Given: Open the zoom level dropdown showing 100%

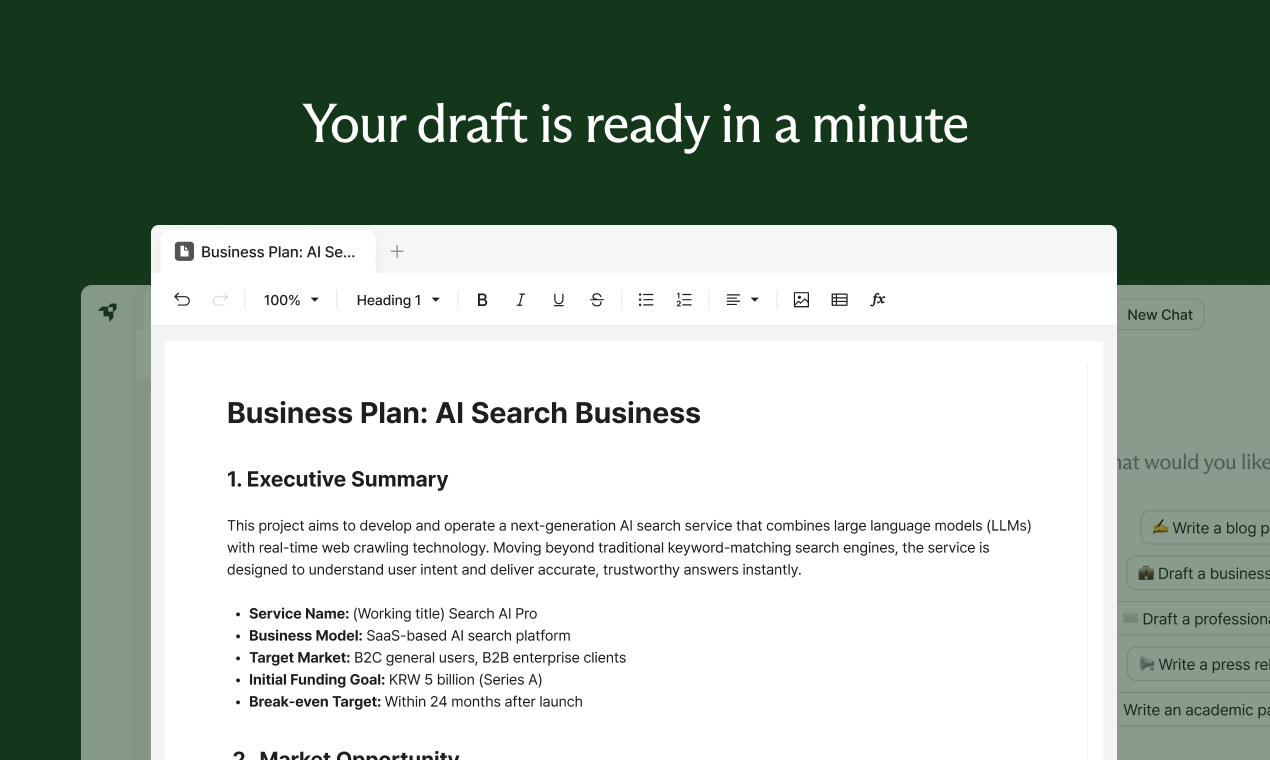Looking at the screenshot, I should (289, 299).
